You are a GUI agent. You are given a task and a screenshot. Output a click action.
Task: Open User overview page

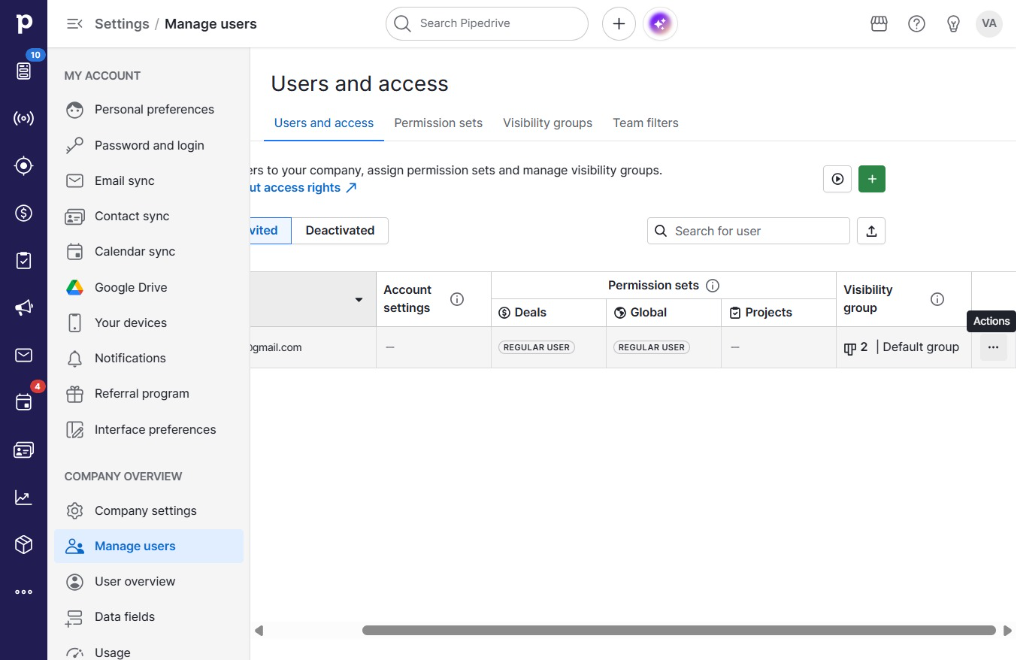(149, 582)
